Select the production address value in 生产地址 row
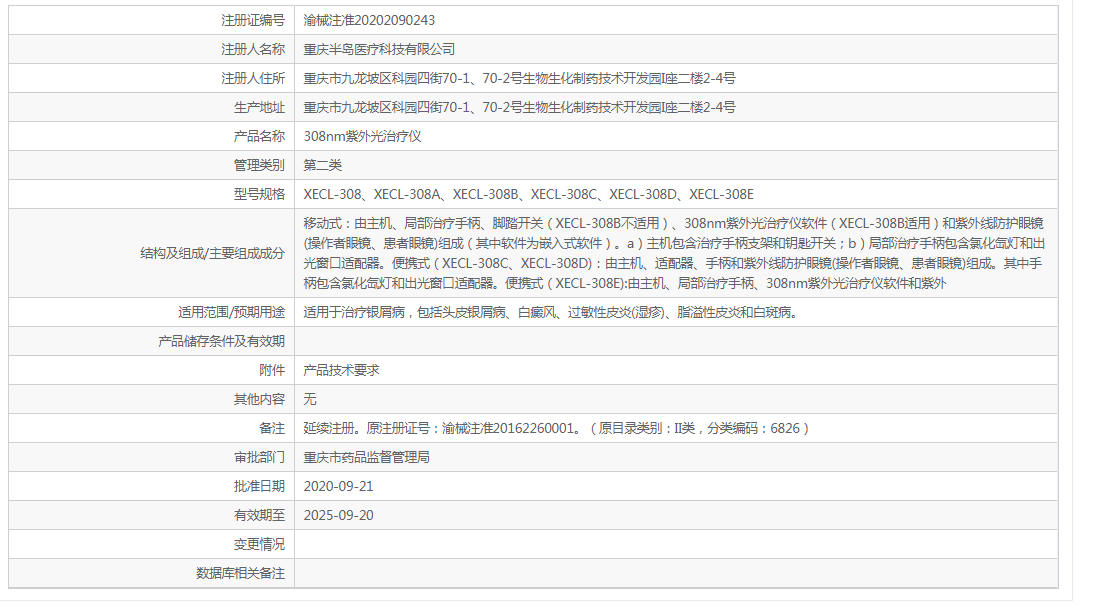Image resolution: width=1107 pixels, height=609 pixels. click(x=520, y=107)
